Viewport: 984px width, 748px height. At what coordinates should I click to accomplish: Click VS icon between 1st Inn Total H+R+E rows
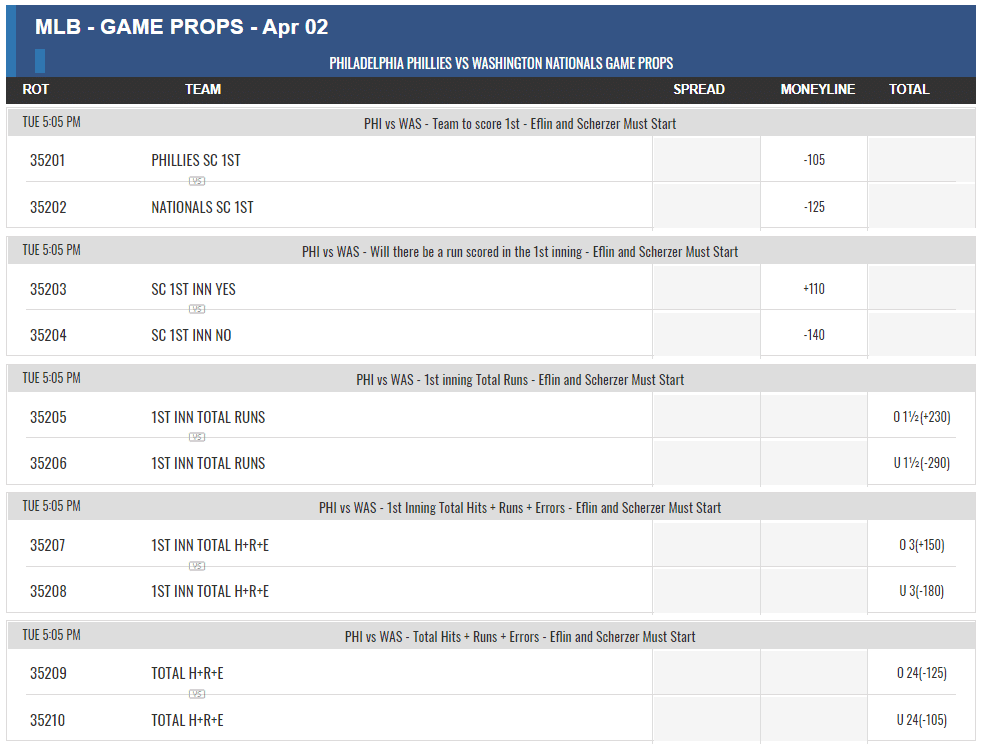click(197, 567)
